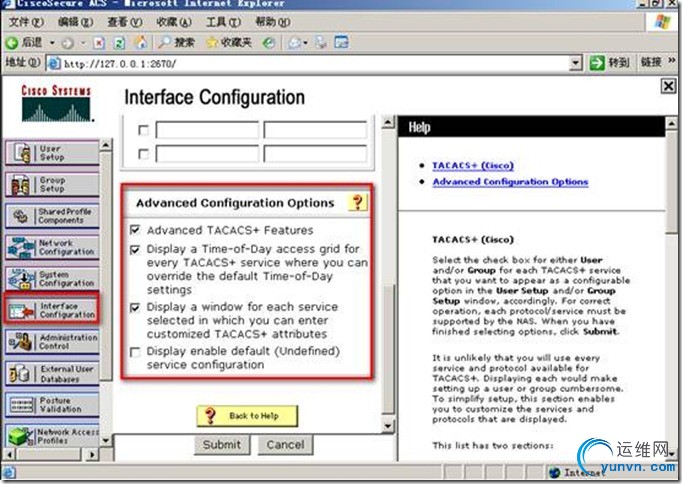
Task: Open Group Setup in the sidebar
Action: [53, 184]
